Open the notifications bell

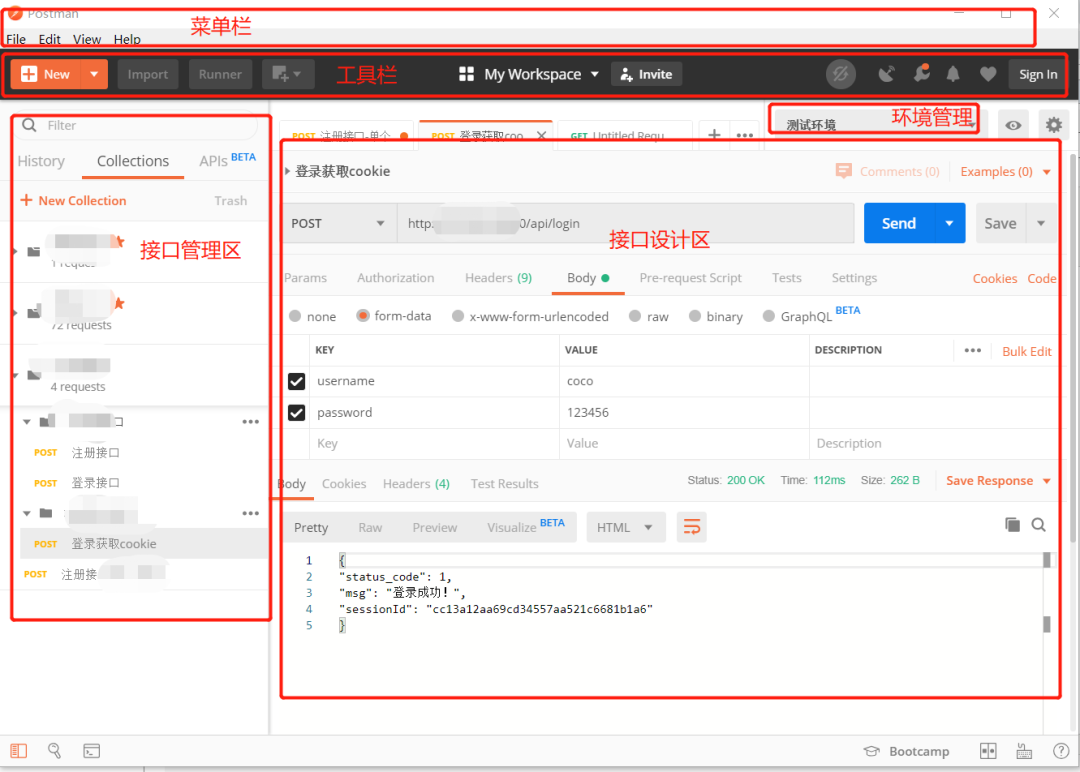[x=953, y=74]
